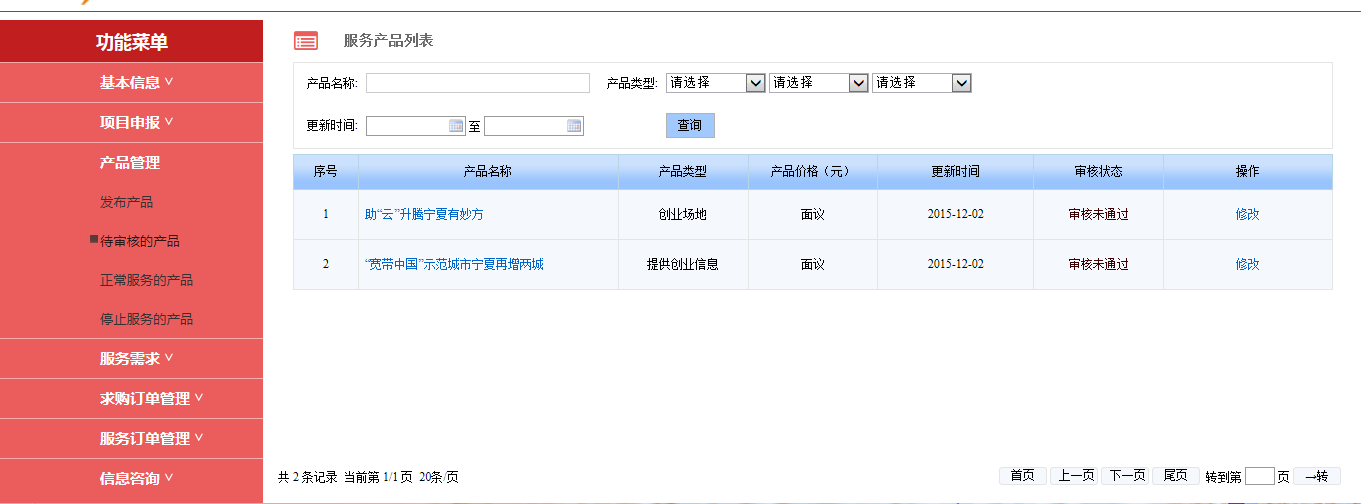Go to 下一页 in pagination
1361x504 pixels.
(x=1125, y=476)
